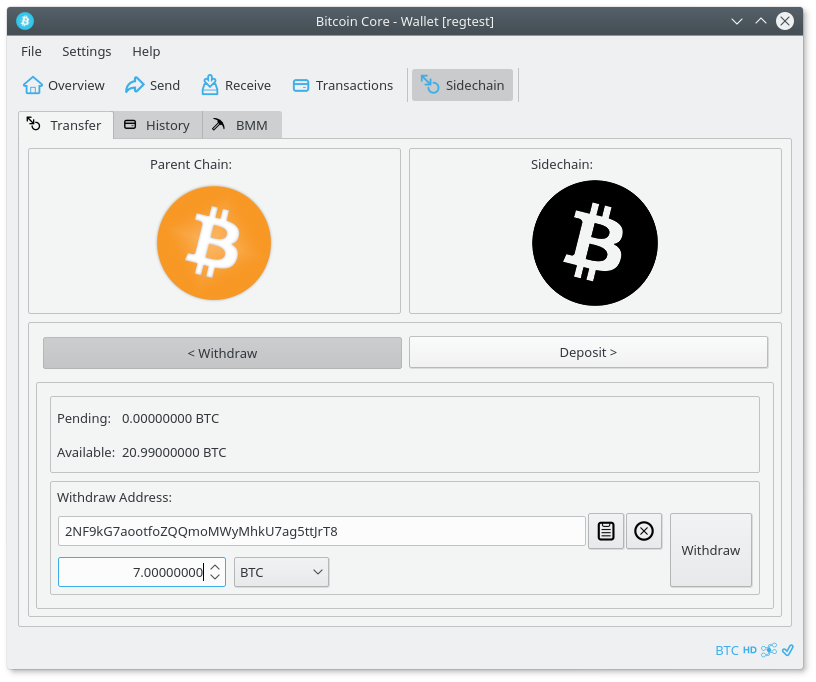The height and width of the screenshot is (682, 816).
Task: Increase amount with stepper up arrow
Action: [215, 567]
